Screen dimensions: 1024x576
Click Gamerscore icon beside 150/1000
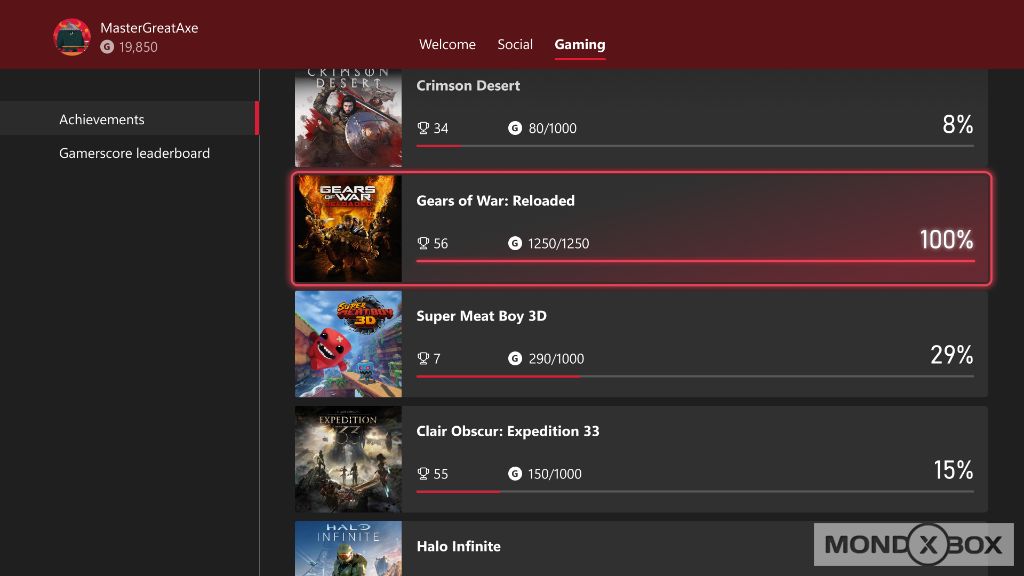pos(515,473)
